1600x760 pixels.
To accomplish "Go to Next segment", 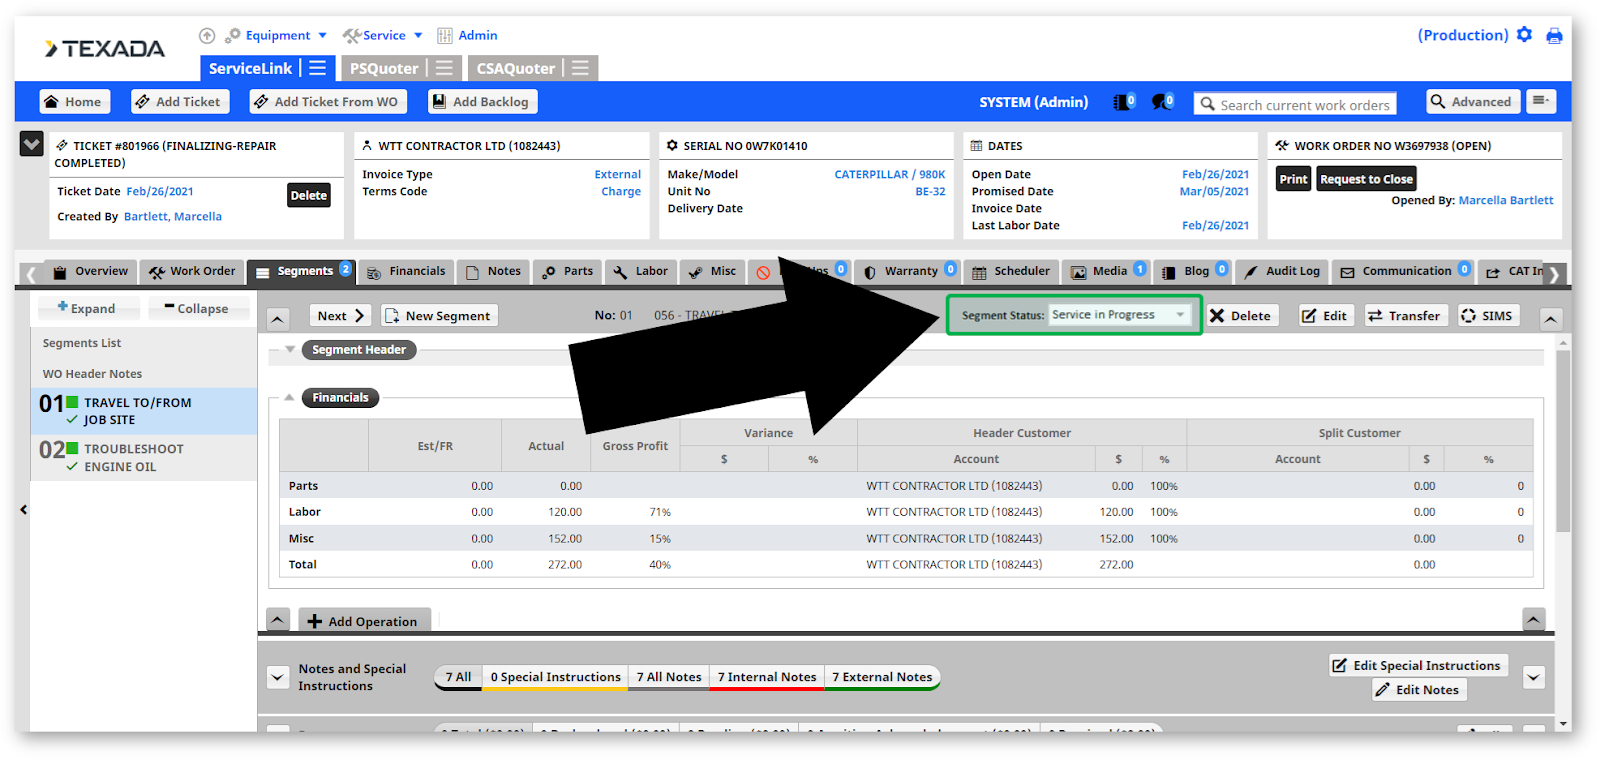I will pos(340,316).
